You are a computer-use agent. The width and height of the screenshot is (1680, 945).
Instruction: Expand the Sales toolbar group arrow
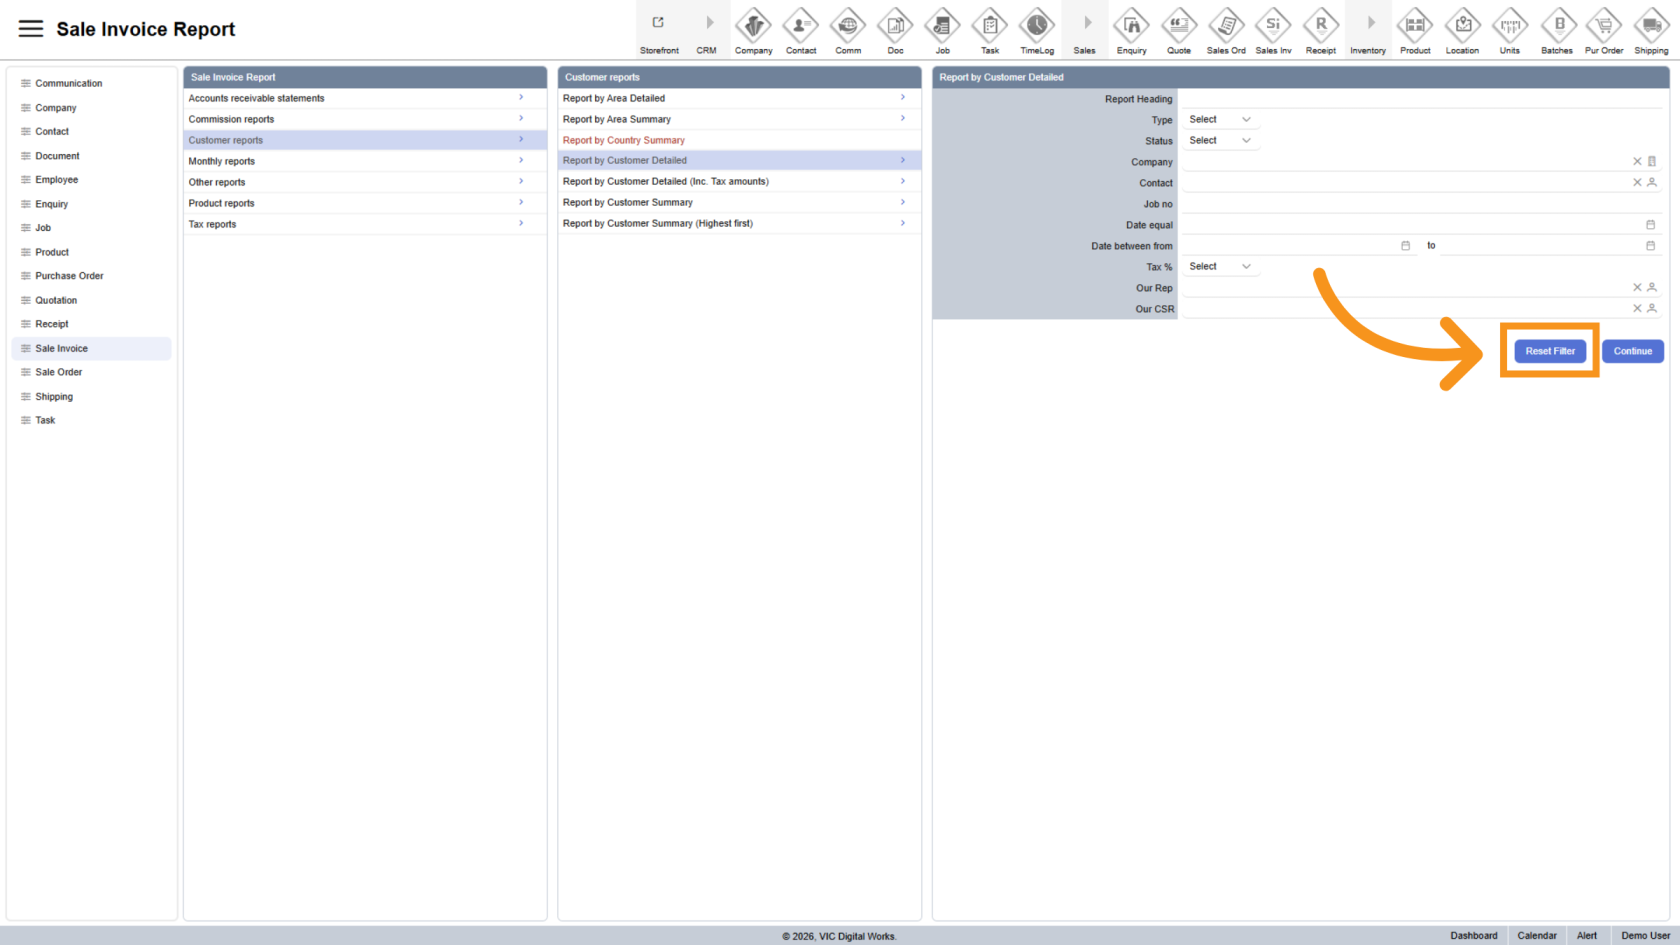pos(1086,24)
